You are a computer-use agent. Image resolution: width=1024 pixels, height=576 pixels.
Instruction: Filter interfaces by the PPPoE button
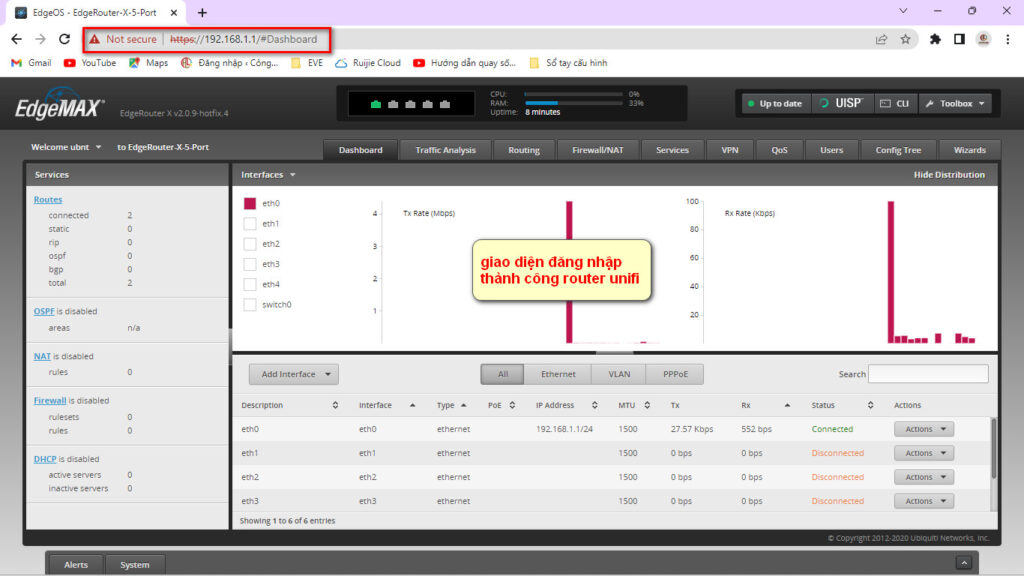(675, 374)
